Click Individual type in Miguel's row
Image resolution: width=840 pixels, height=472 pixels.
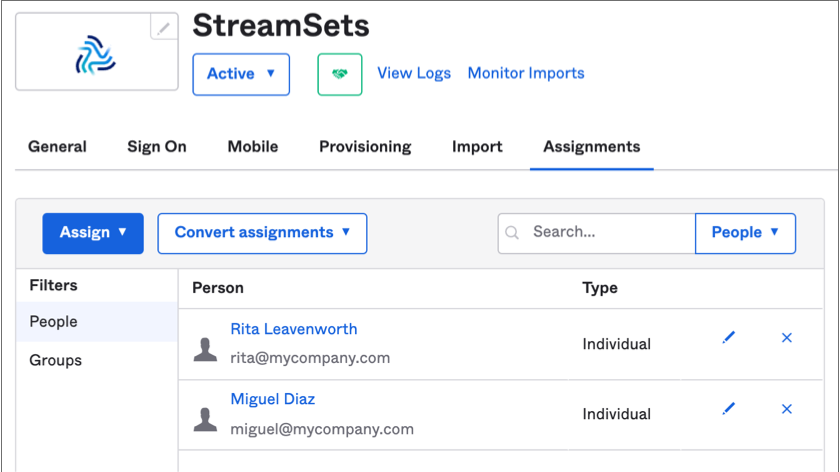pyautogui.click(x=617, y=414)
